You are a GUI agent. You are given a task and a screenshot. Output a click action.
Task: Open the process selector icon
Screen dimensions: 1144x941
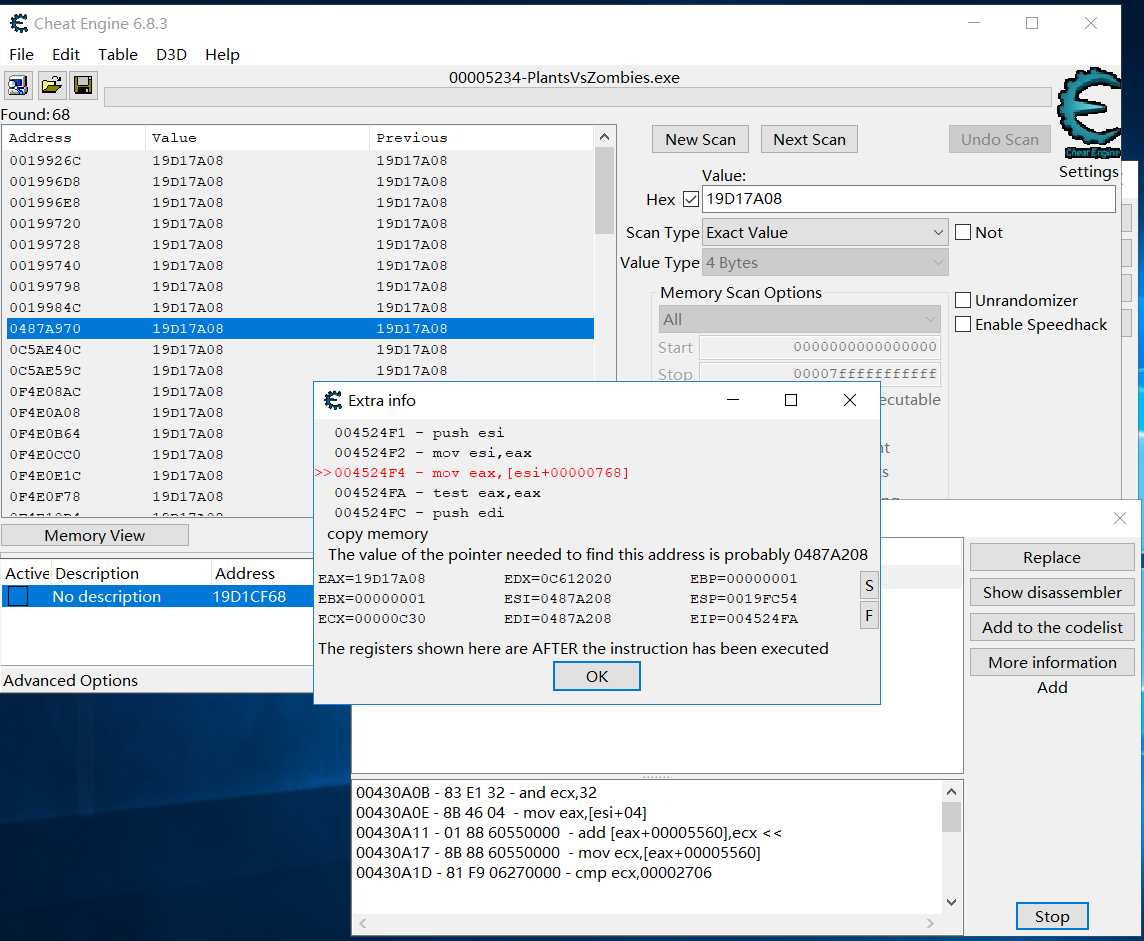[x=18, y=85]
